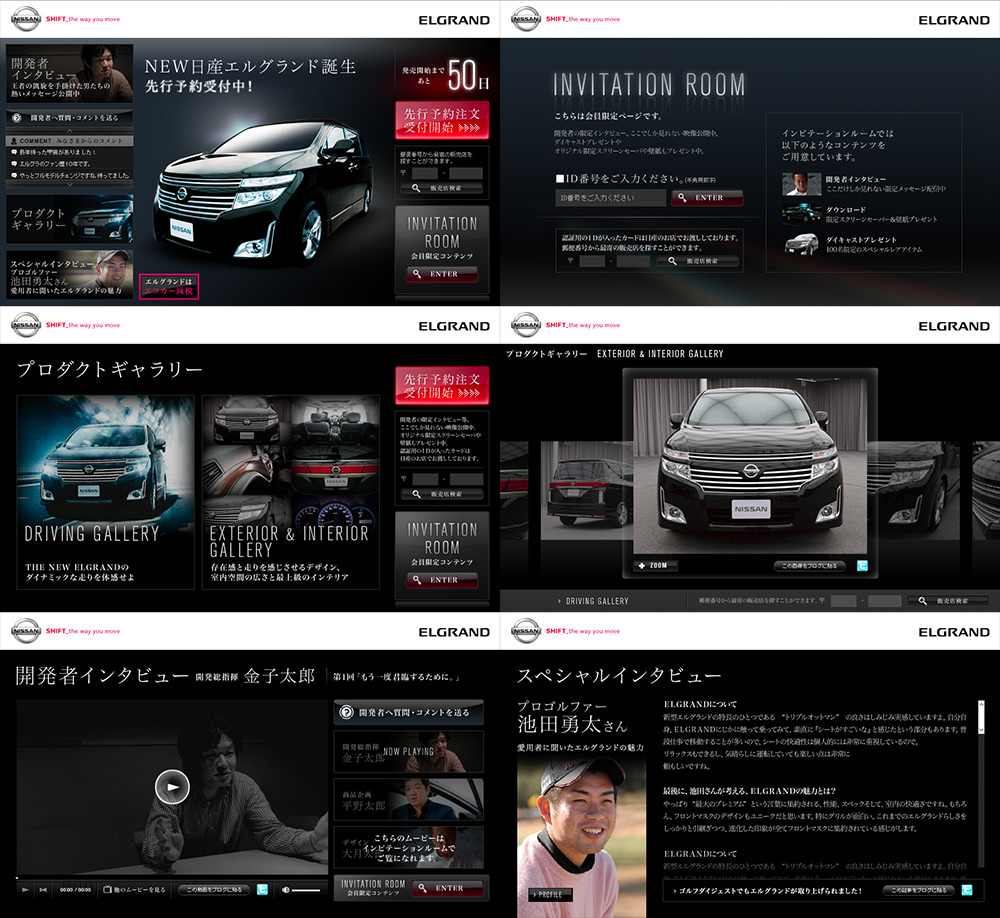Click the ダウンロード item in the Invitation Room list
Viewport: 1000px width, 918px height.
pyautogui.click(x=860, y=214)
